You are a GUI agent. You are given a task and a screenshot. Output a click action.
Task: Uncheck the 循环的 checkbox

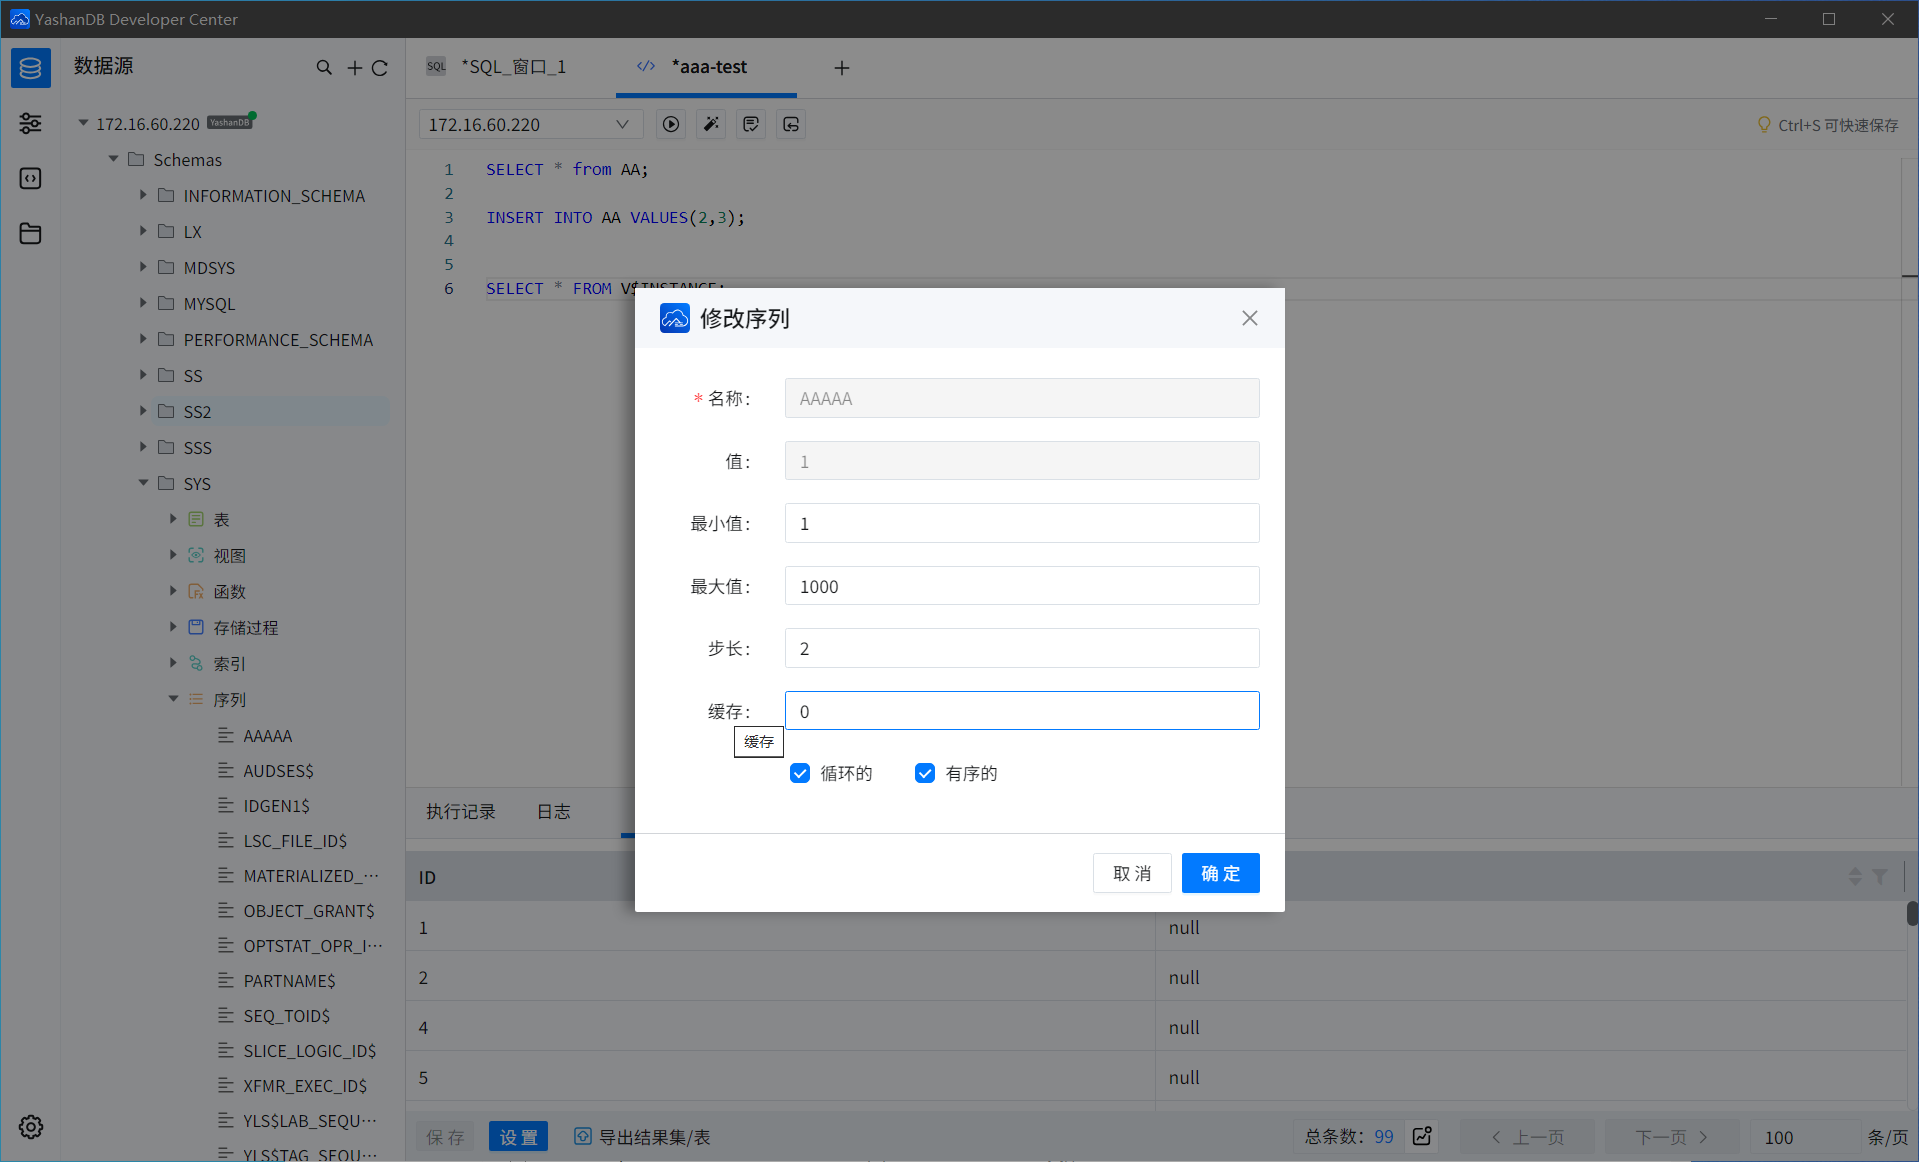click(x=800, y=772)
